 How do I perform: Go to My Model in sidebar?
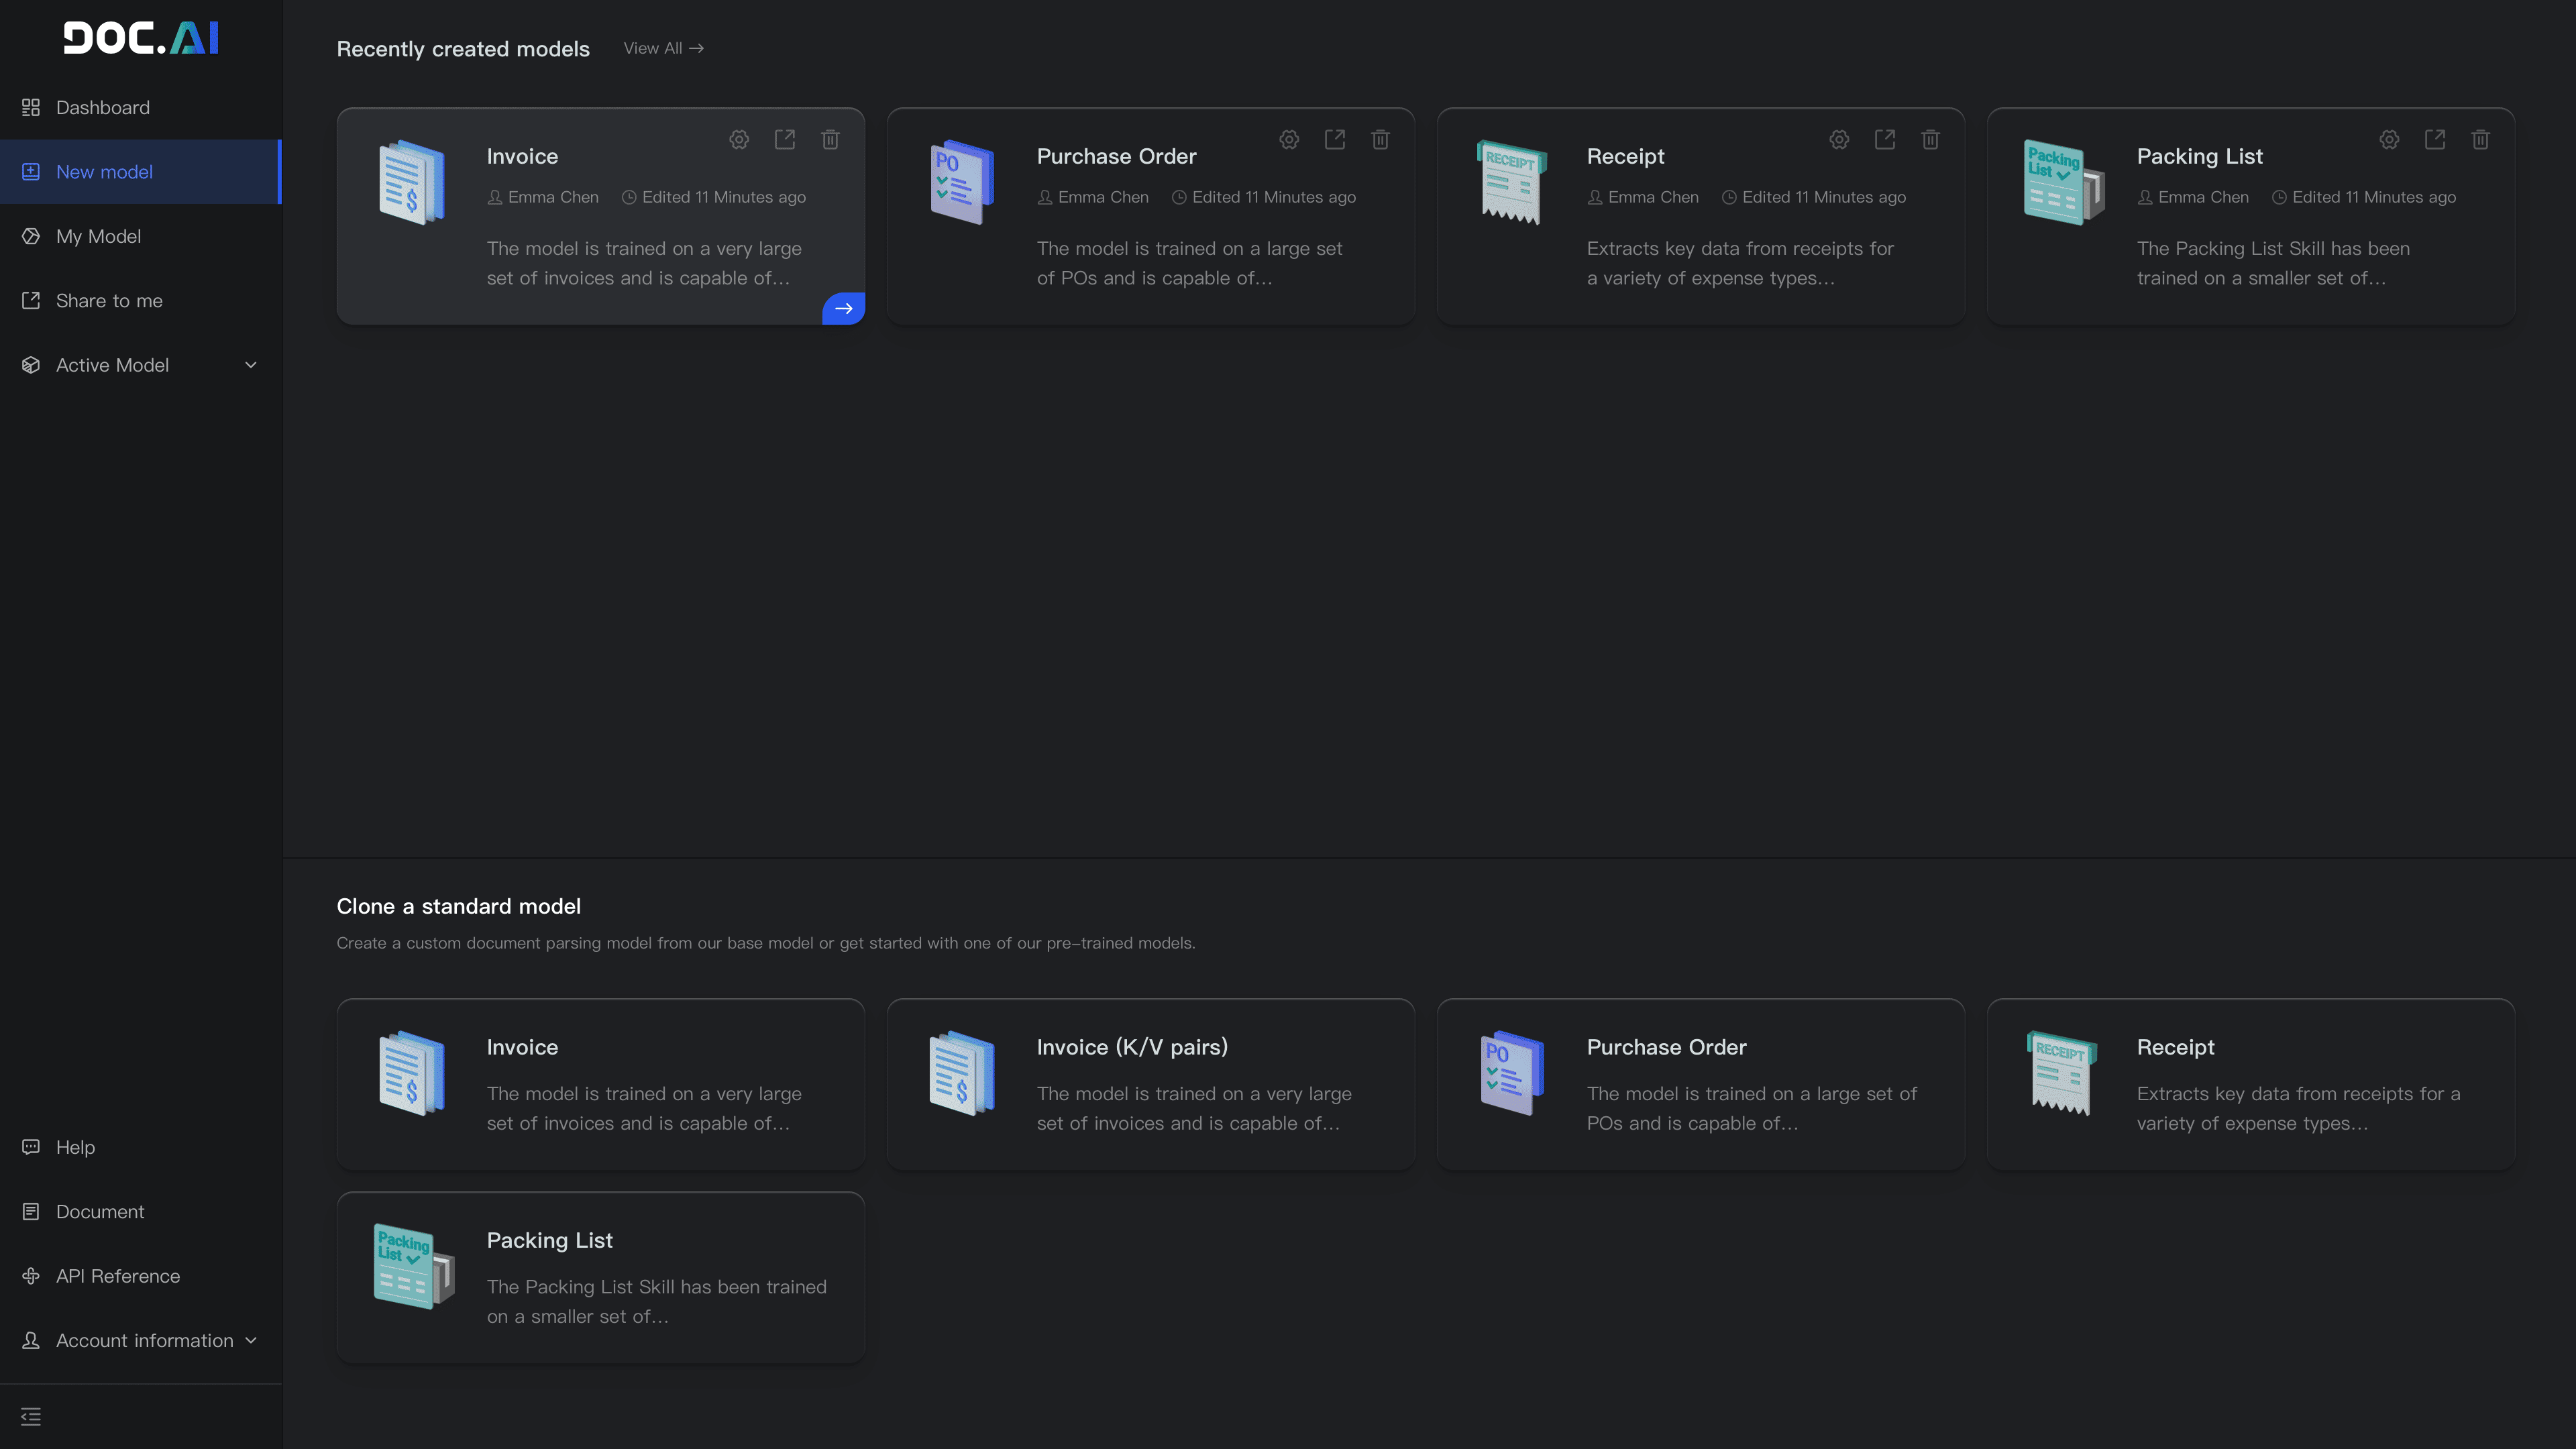(x=98, y=236)
